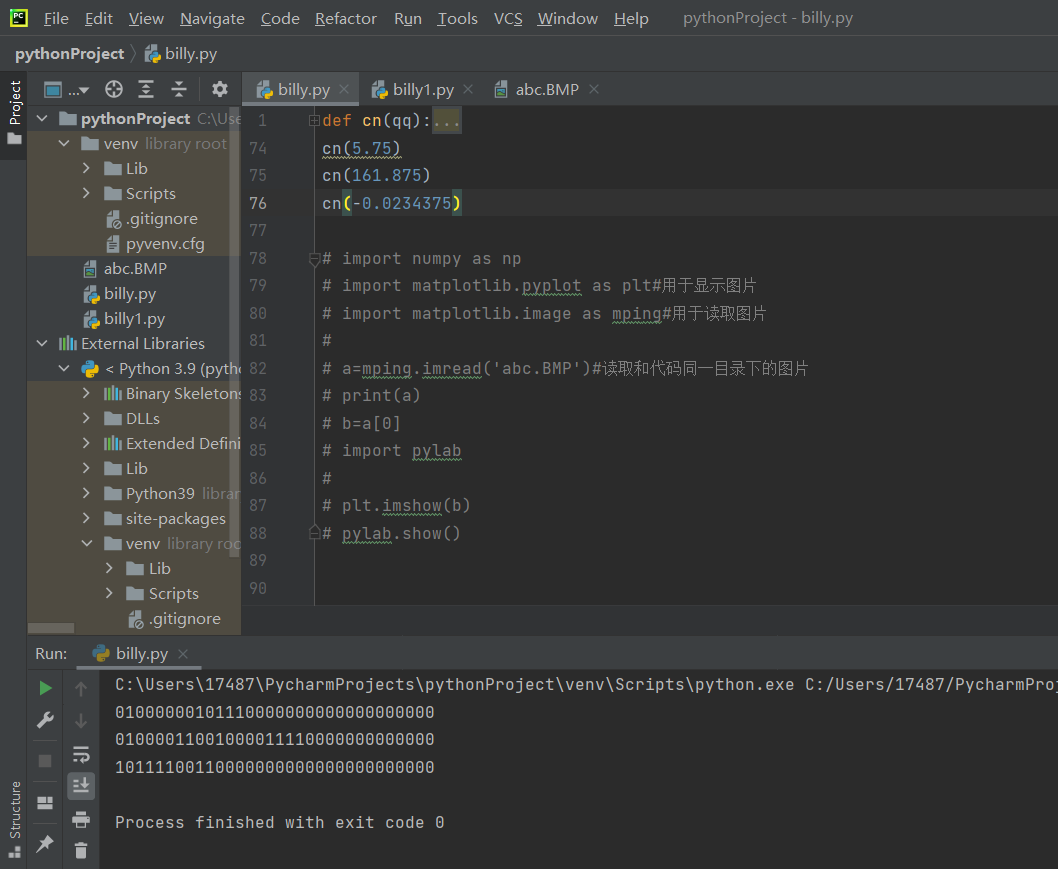Click the Rerun green play button
Image resolution: width=1058 pixels, height=869 pixels.
point(45,688)
